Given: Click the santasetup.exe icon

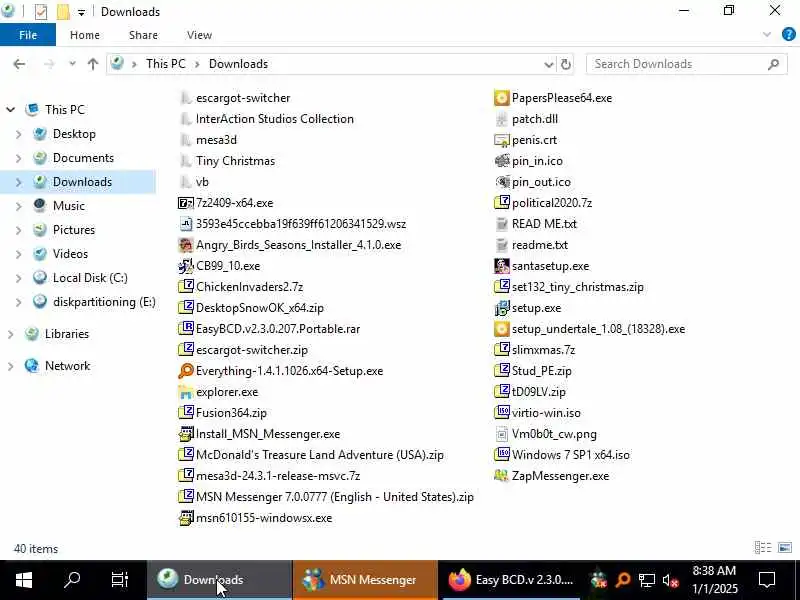Looking at the screenshot, I should point(502,266).
